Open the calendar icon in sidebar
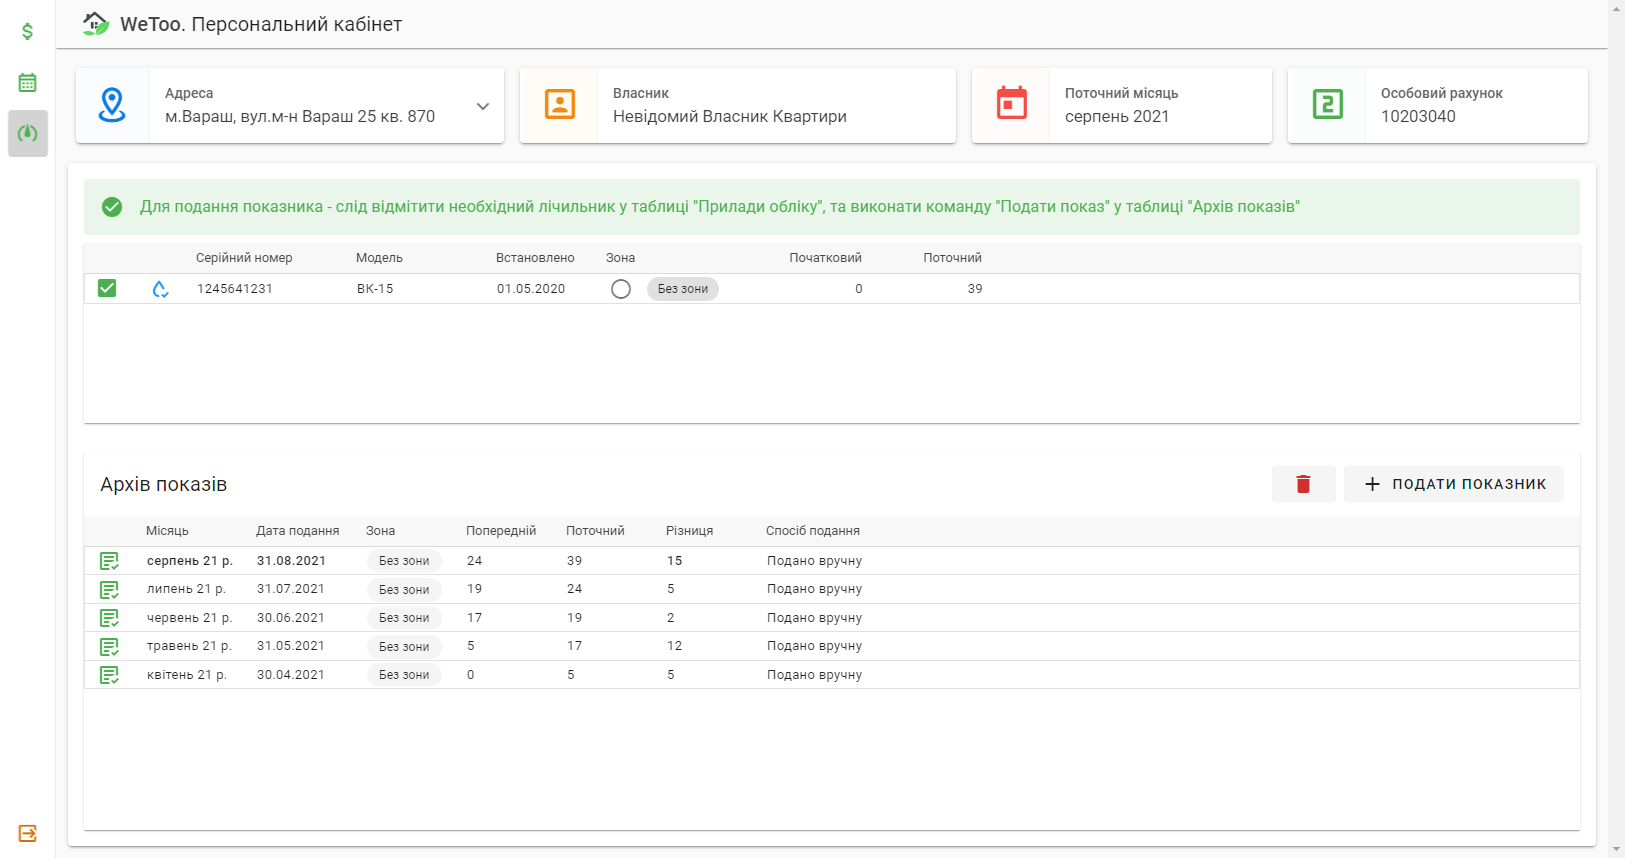Image resolution: width=1625 pixels, height=858 pixels. (x=28, y=82)
